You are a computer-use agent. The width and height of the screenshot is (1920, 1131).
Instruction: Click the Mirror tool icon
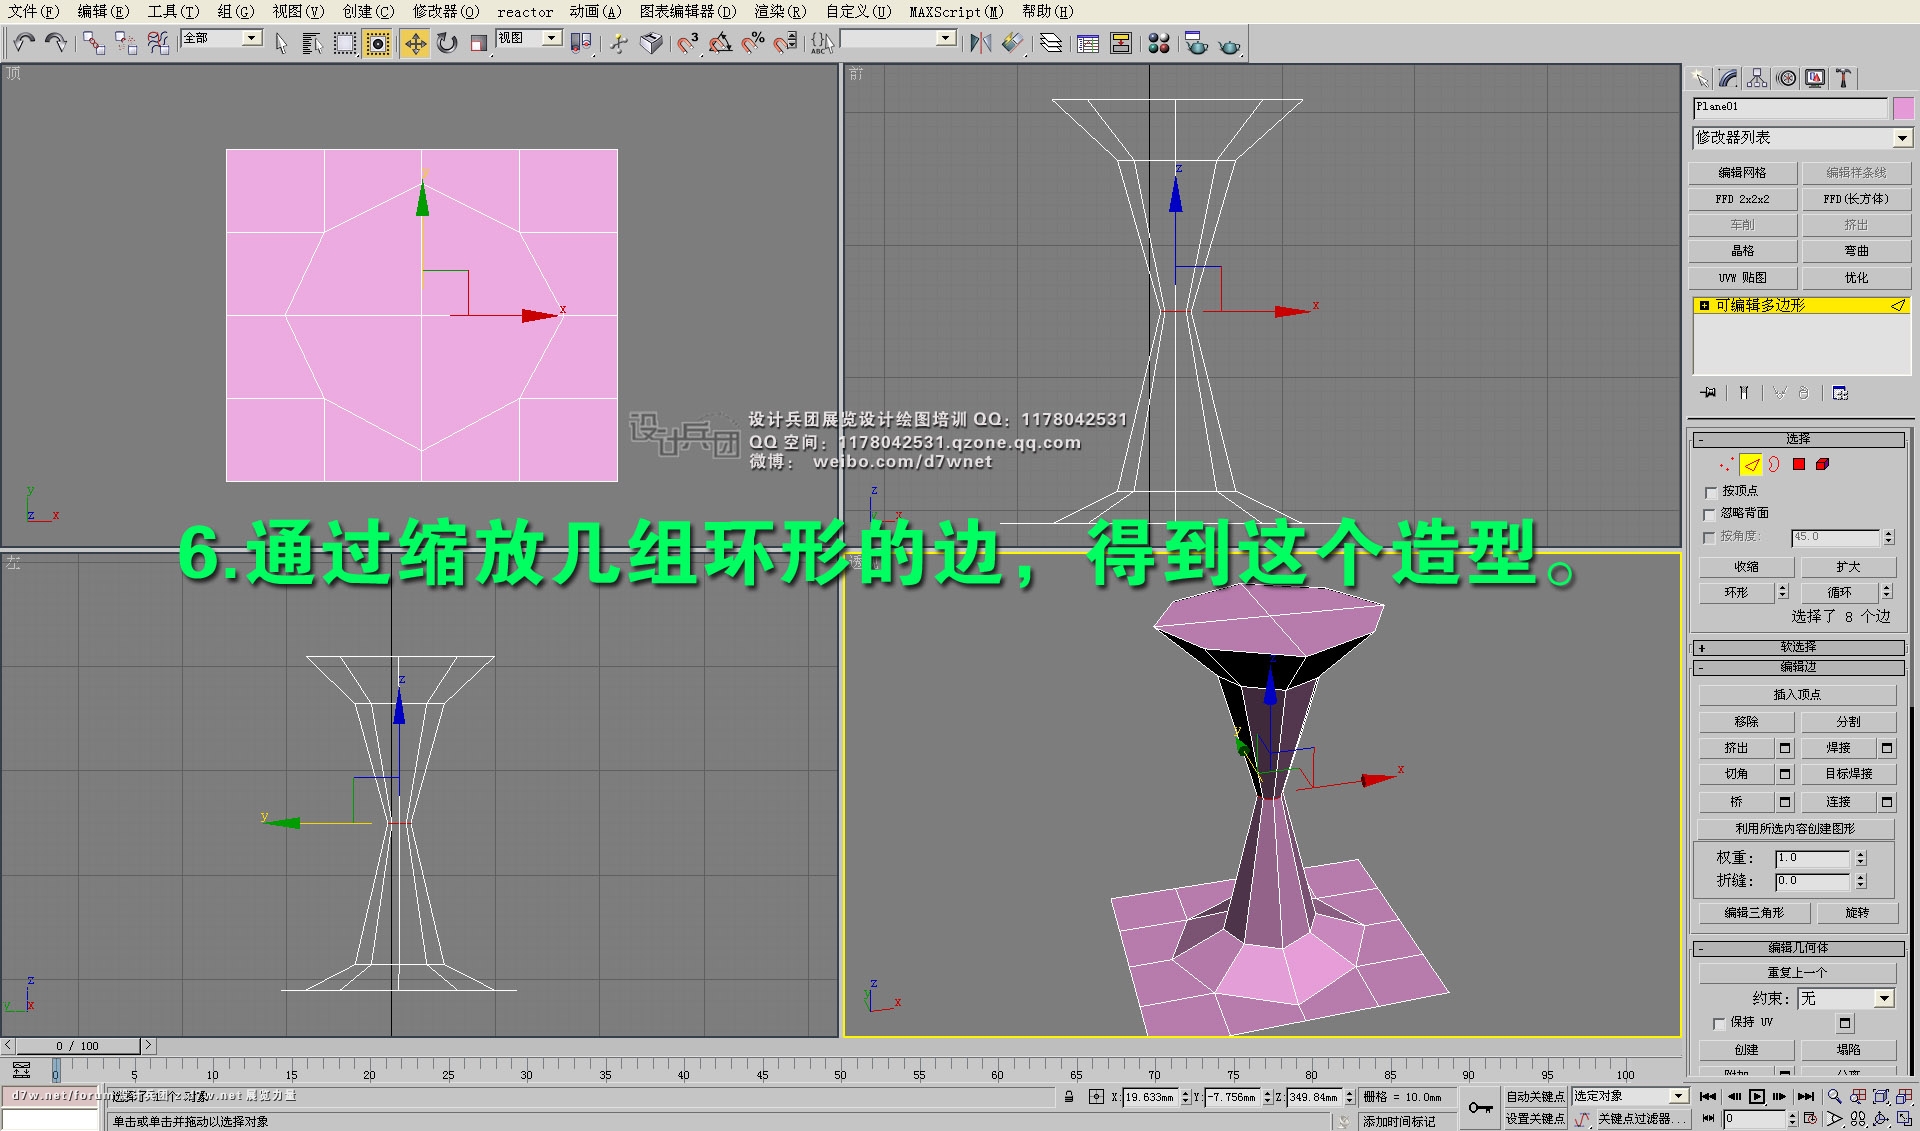[x=981, y=43]
